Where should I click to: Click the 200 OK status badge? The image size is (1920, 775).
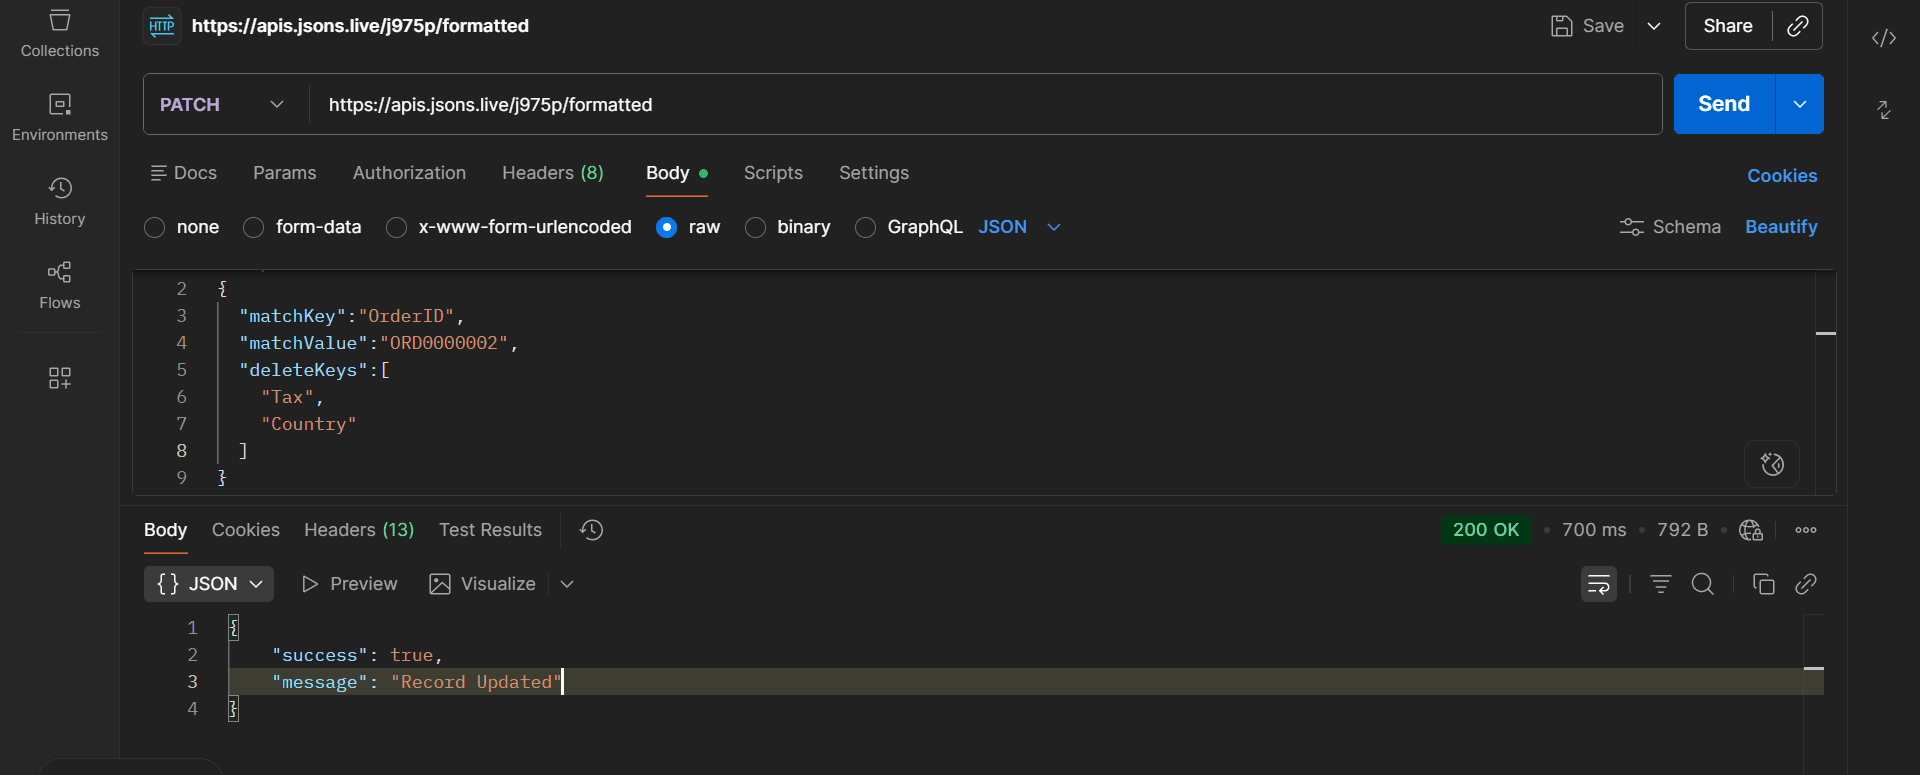tap(1486, 530)
